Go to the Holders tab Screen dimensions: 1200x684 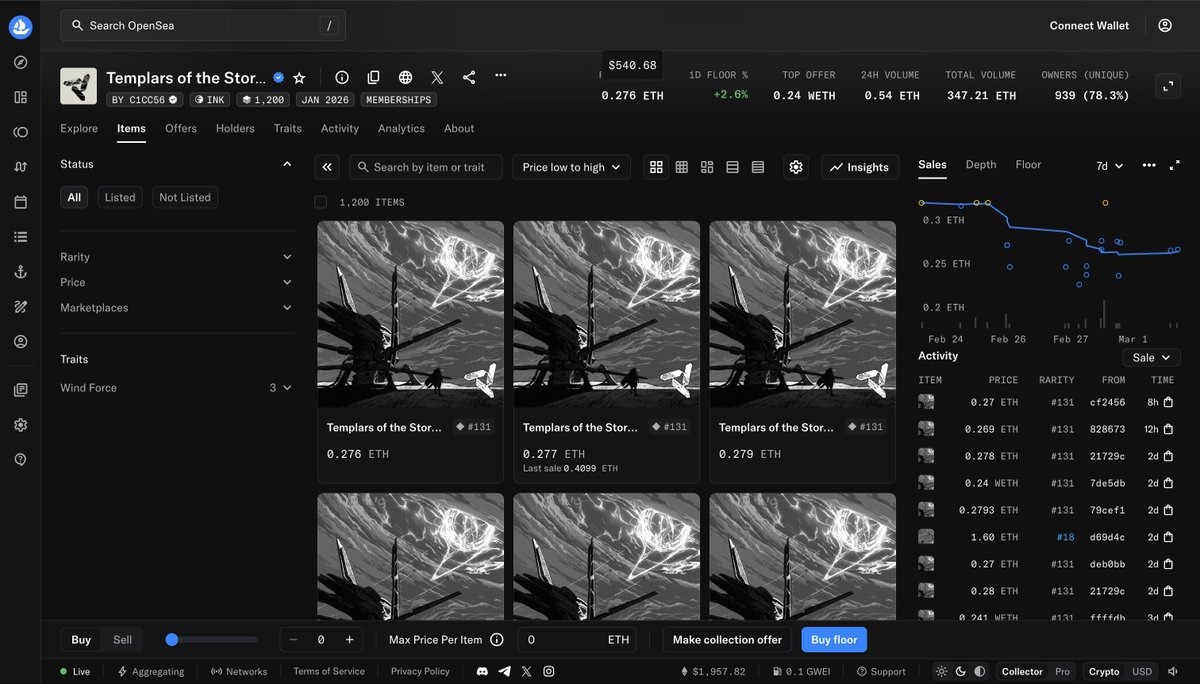click(235, 128)
